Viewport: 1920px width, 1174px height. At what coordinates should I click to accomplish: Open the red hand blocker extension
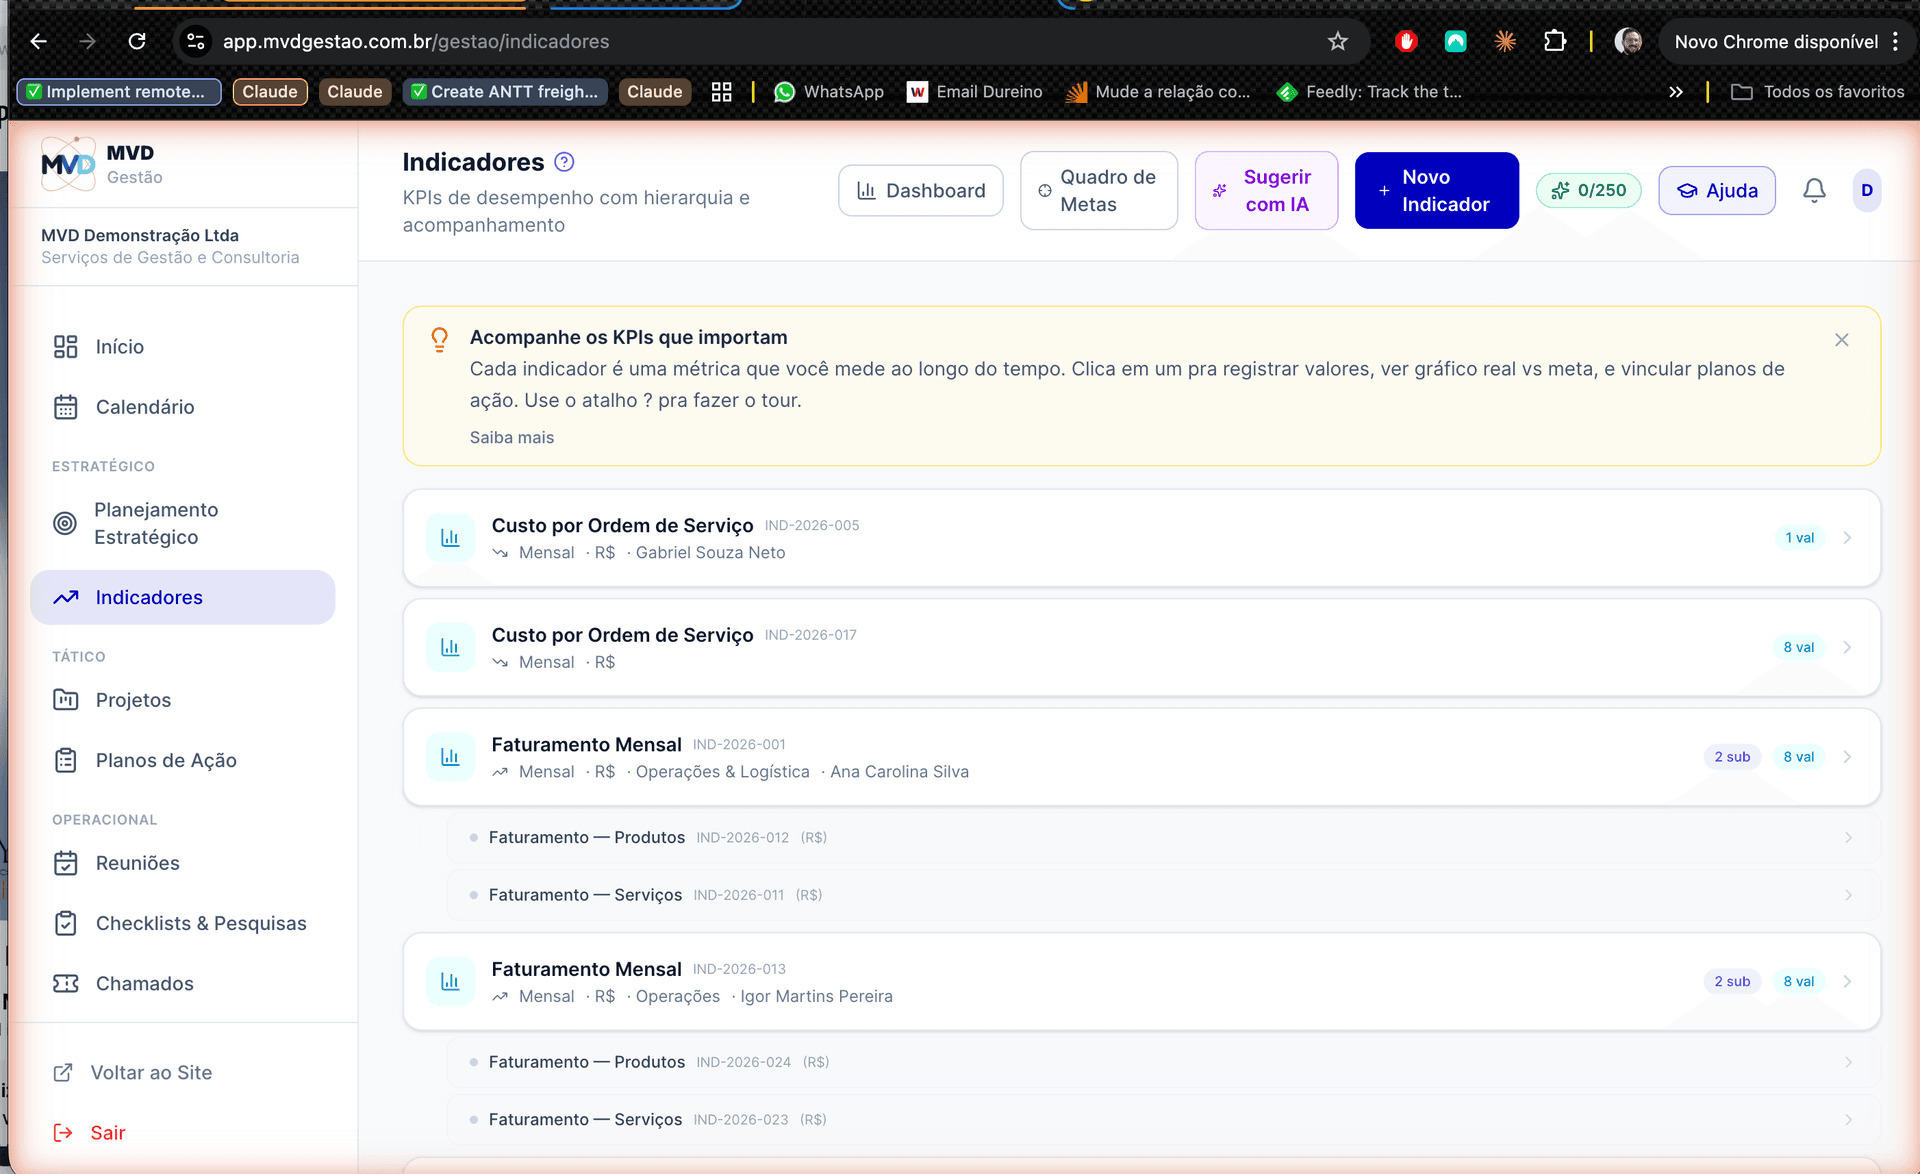(x=1406, y=41)
